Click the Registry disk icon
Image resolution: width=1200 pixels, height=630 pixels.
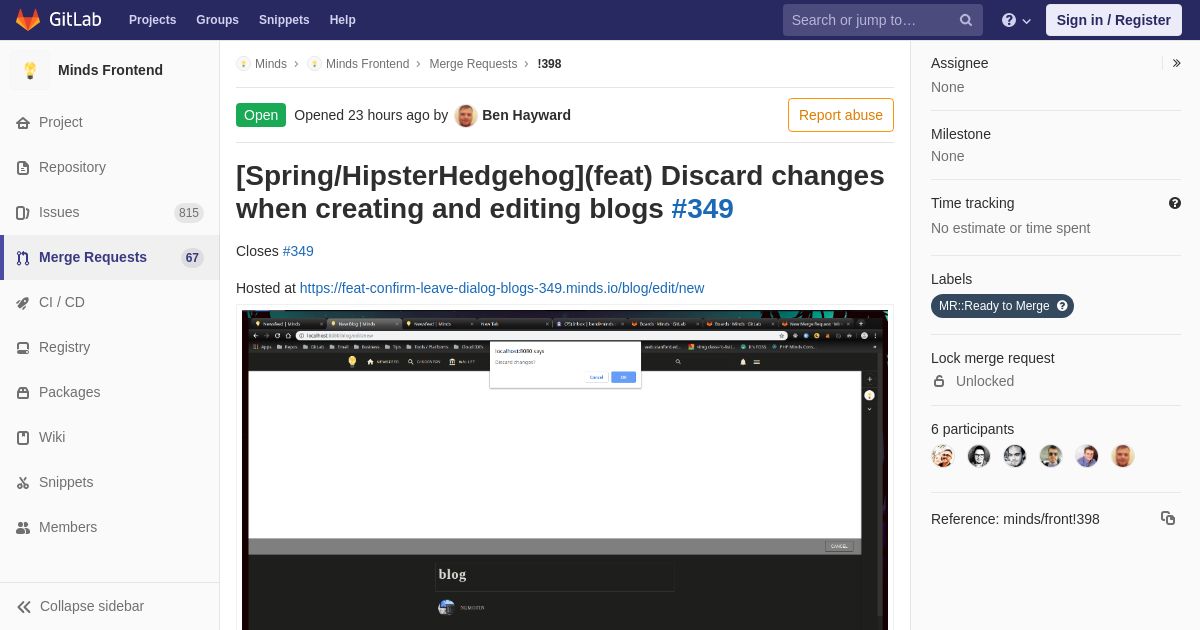pyautogui.click(x=23, y=348)
